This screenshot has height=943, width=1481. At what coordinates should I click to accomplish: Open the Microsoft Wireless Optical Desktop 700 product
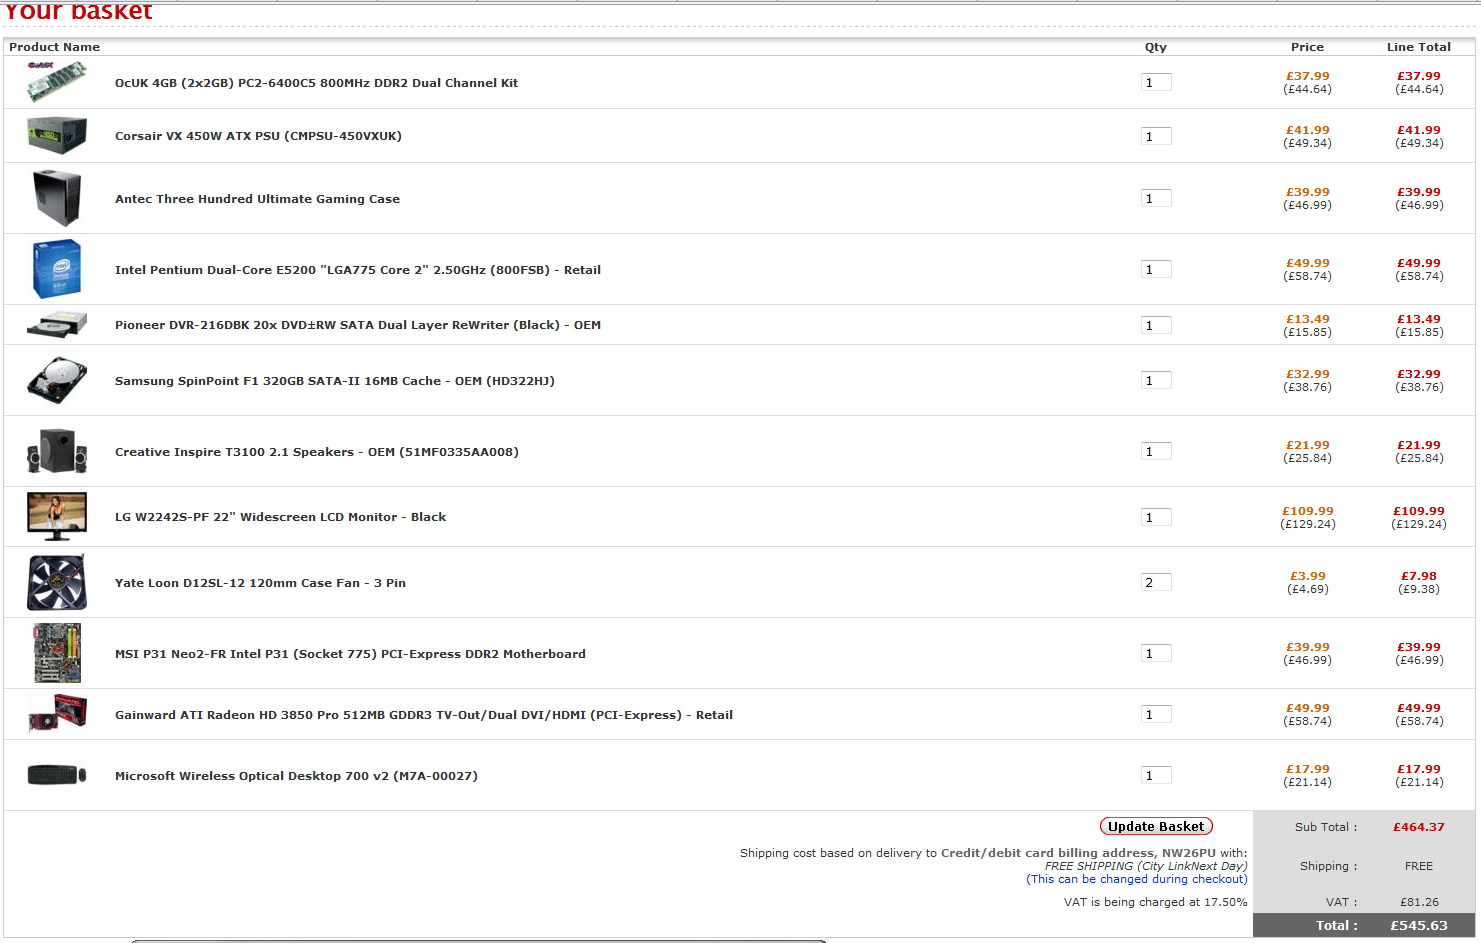pos(296,776)
